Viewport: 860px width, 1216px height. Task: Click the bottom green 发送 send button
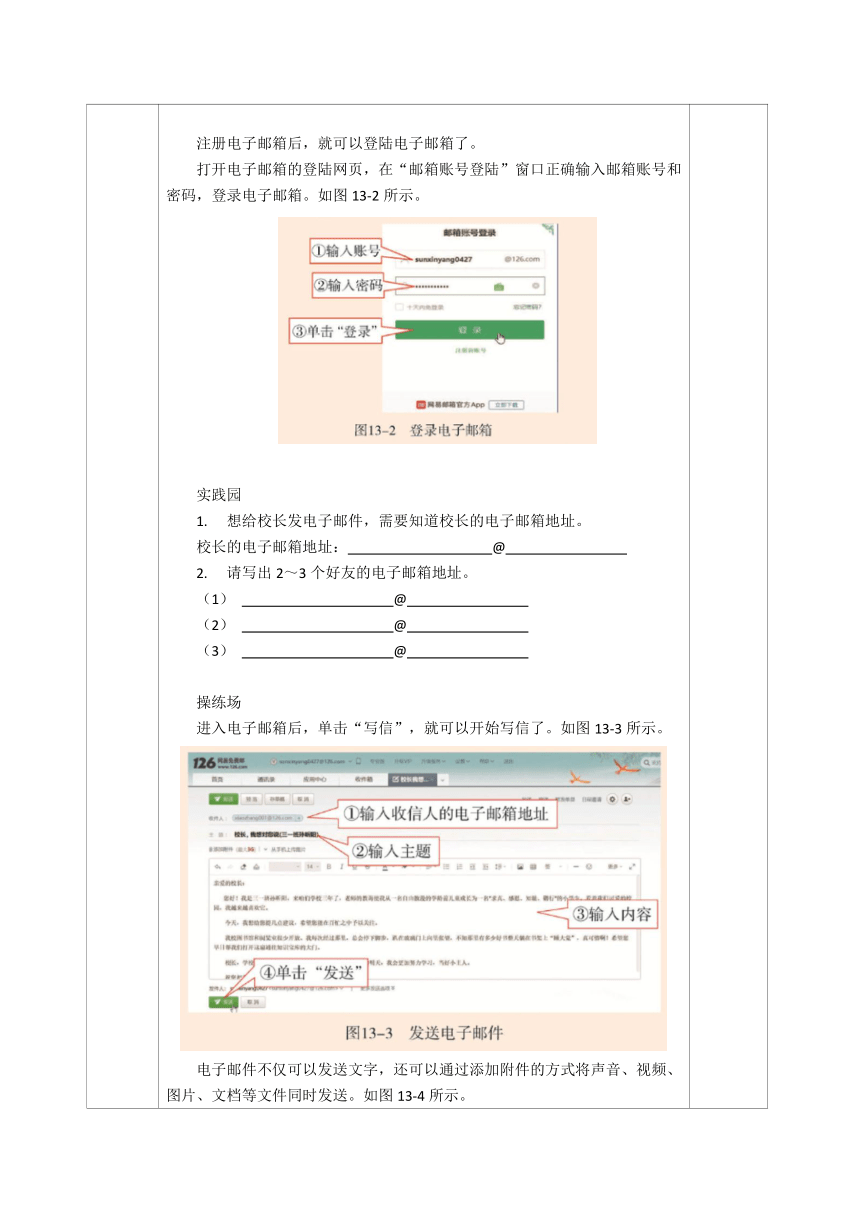[223, 1002]
